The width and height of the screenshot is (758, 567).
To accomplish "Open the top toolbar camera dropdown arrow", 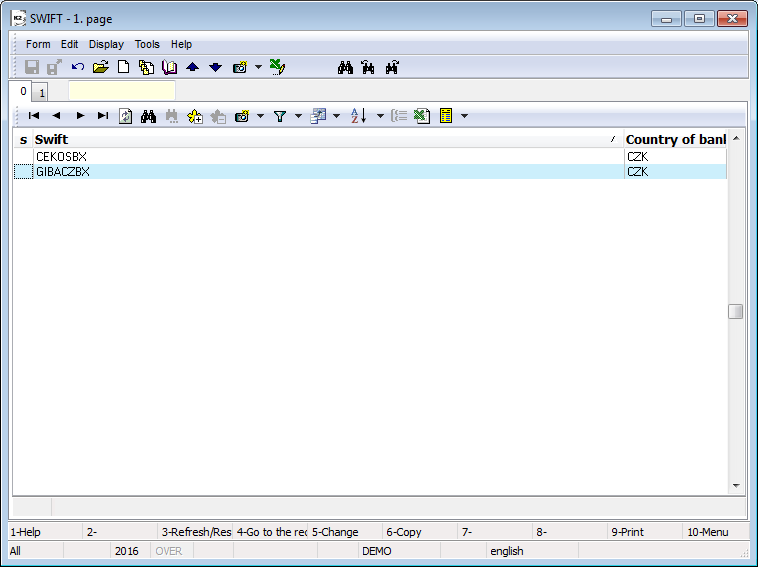I will coord(259,67).
